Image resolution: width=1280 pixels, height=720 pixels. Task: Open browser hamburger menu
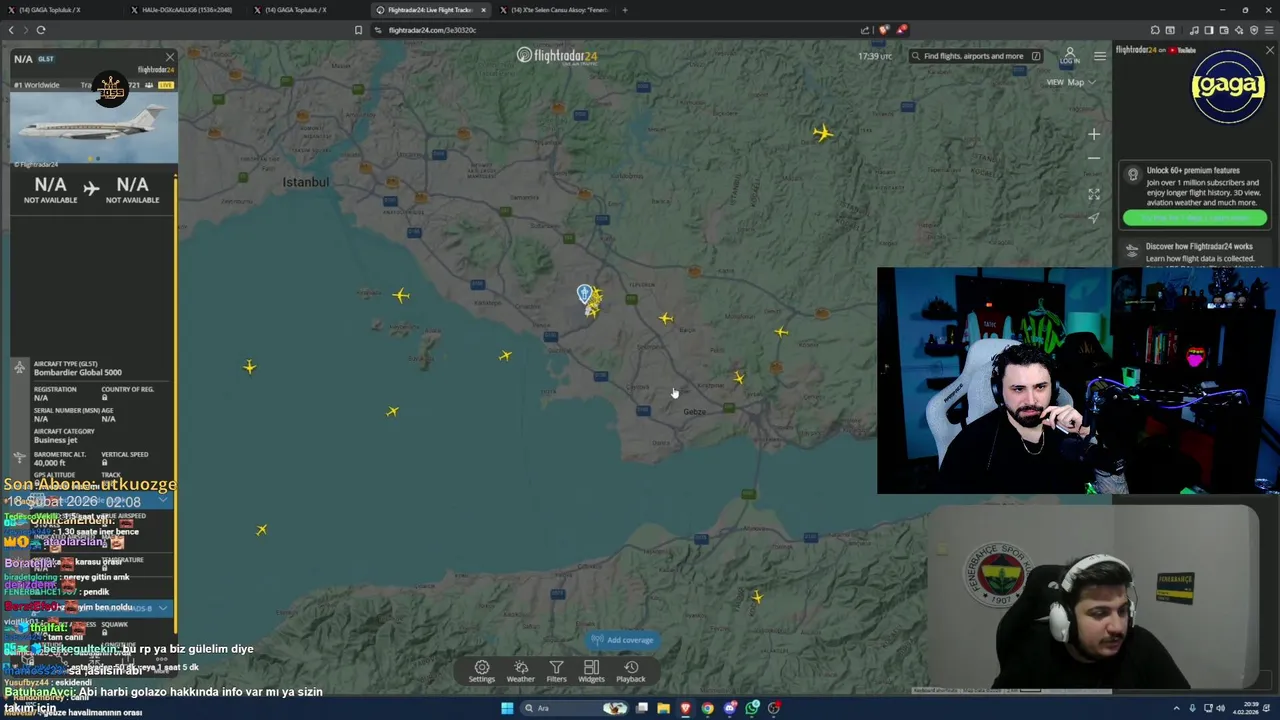click(1269, 30)
